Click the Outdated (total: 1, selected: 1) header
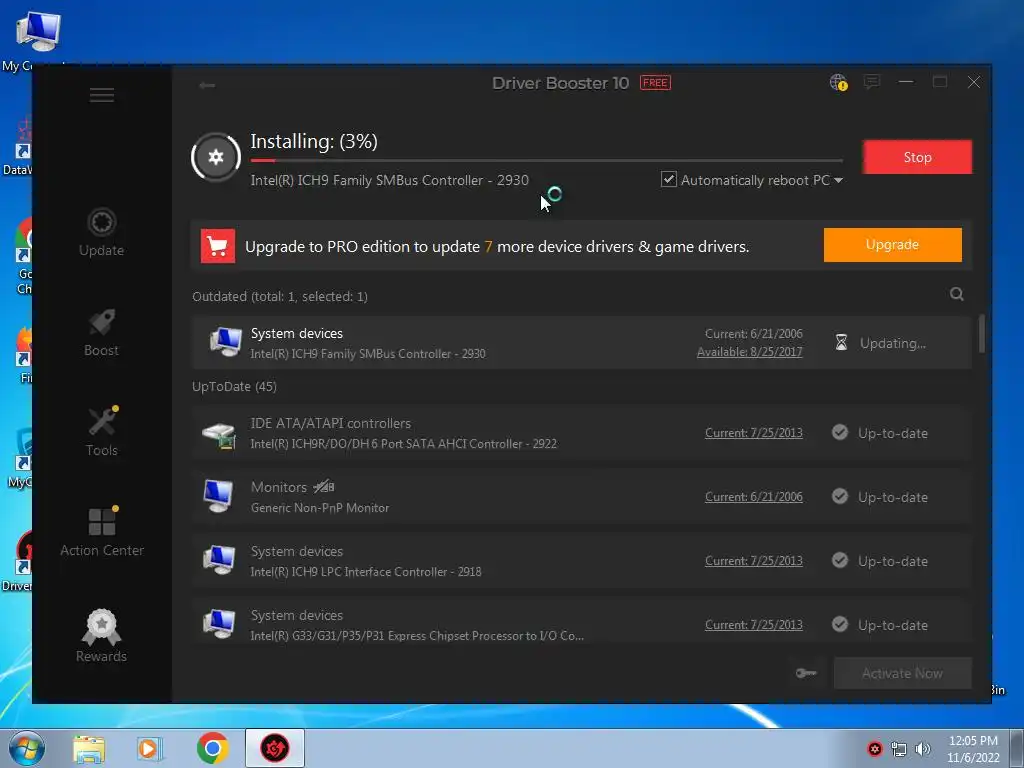1024x768 pixels. click(280, 296)
